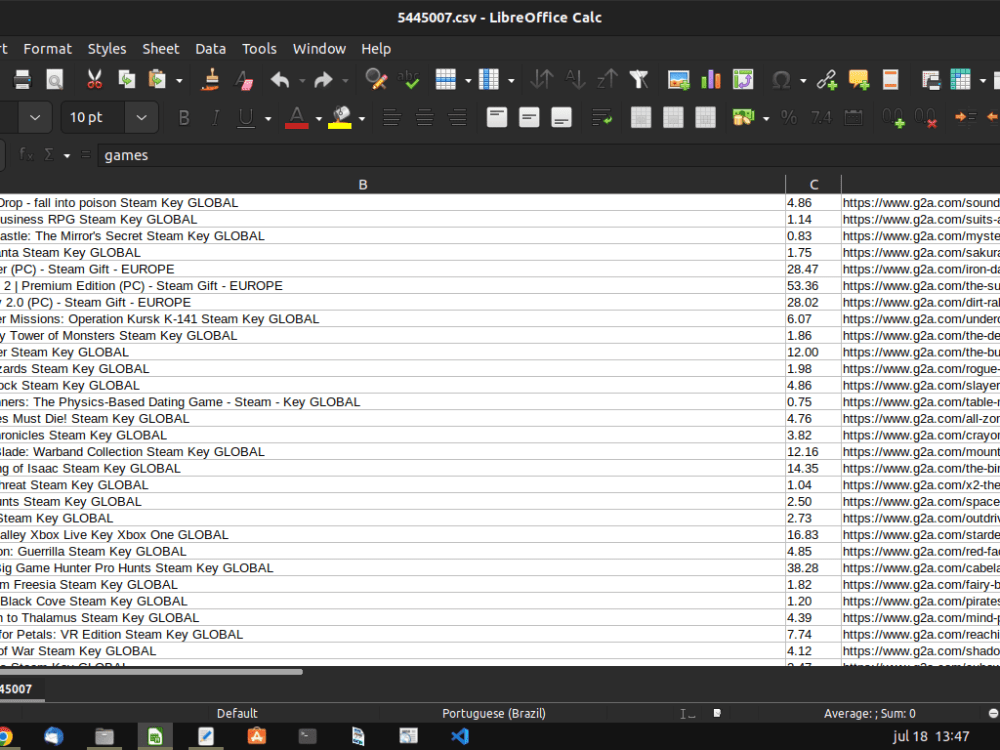Click the Sort icon
Screen dimensions: 1000x750
pos(541,80)
